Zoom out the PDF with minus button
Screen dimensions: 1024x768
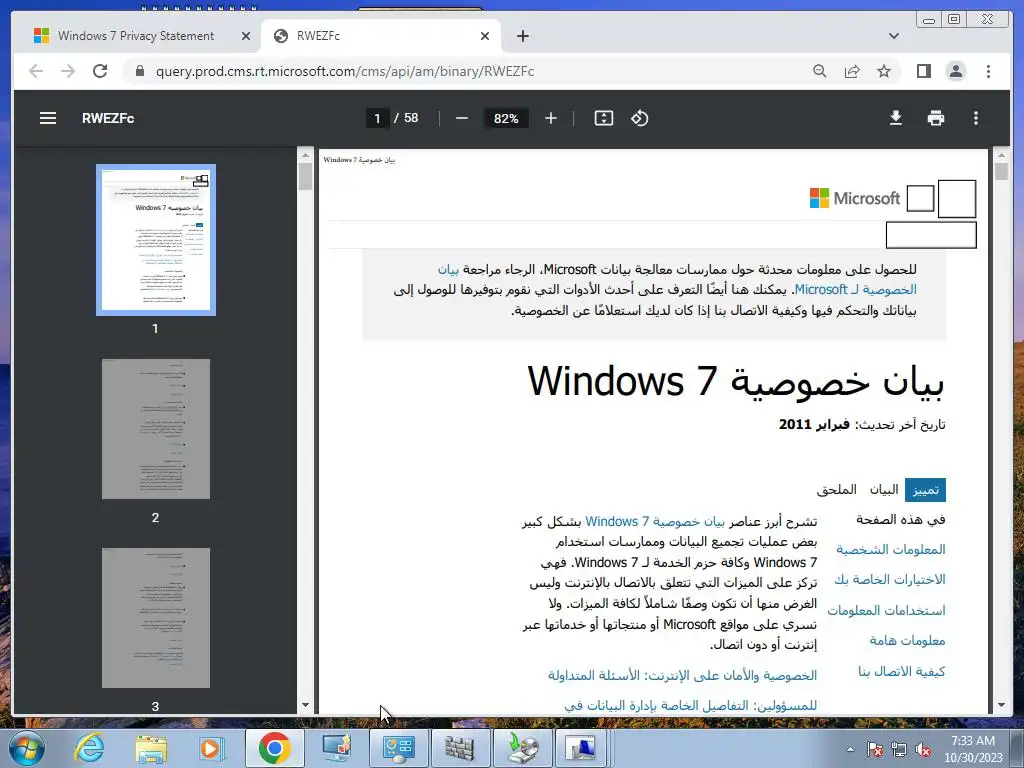(x=462, y=118)
